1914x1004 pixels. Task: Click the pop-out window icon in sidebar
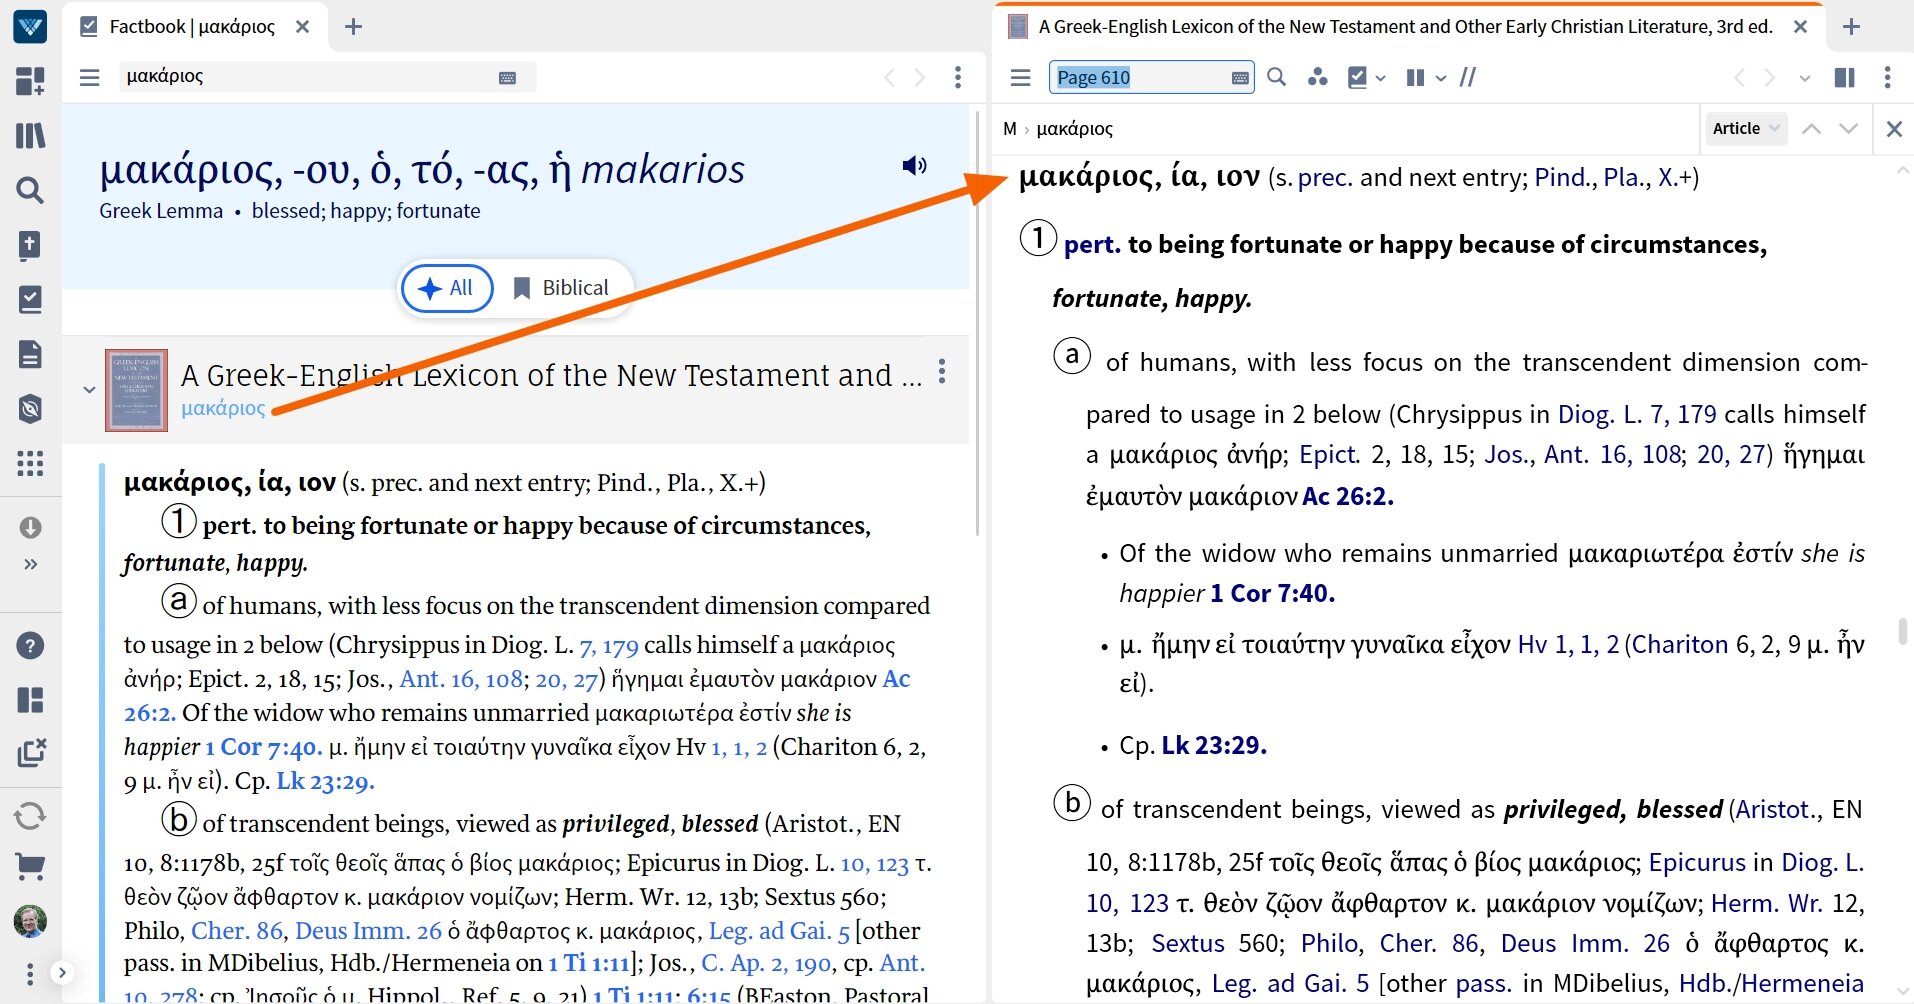(x=31, y=752)
